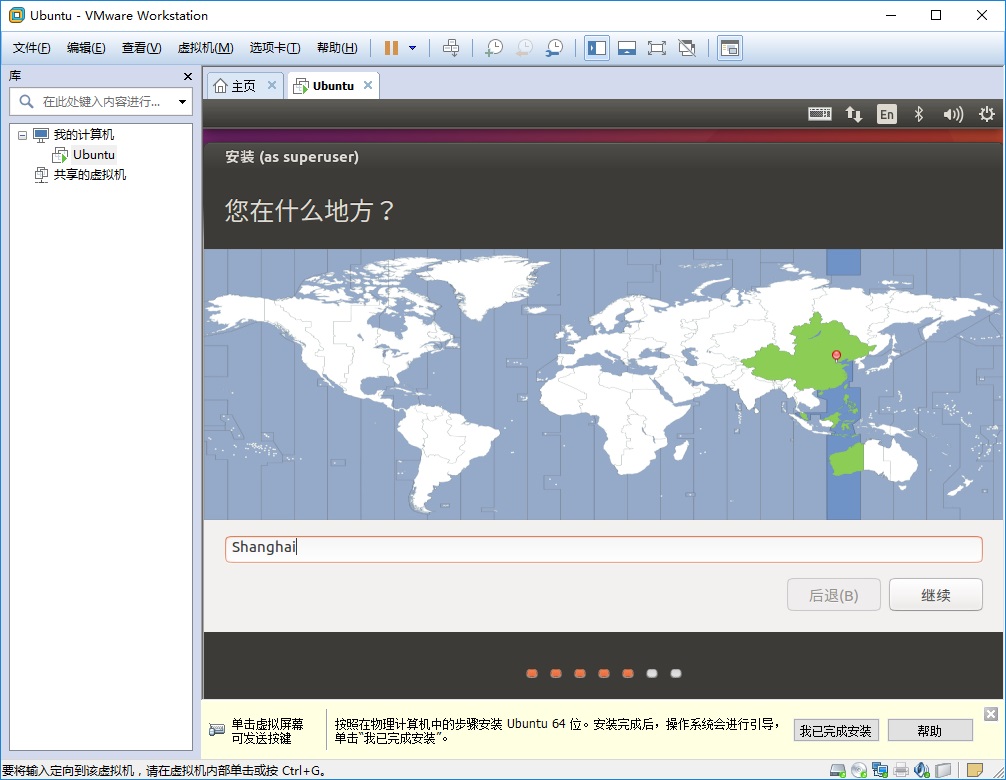Click the Shanghai timezone text field
This screenshot has height=780, width=1006.
tap(604, 549)
